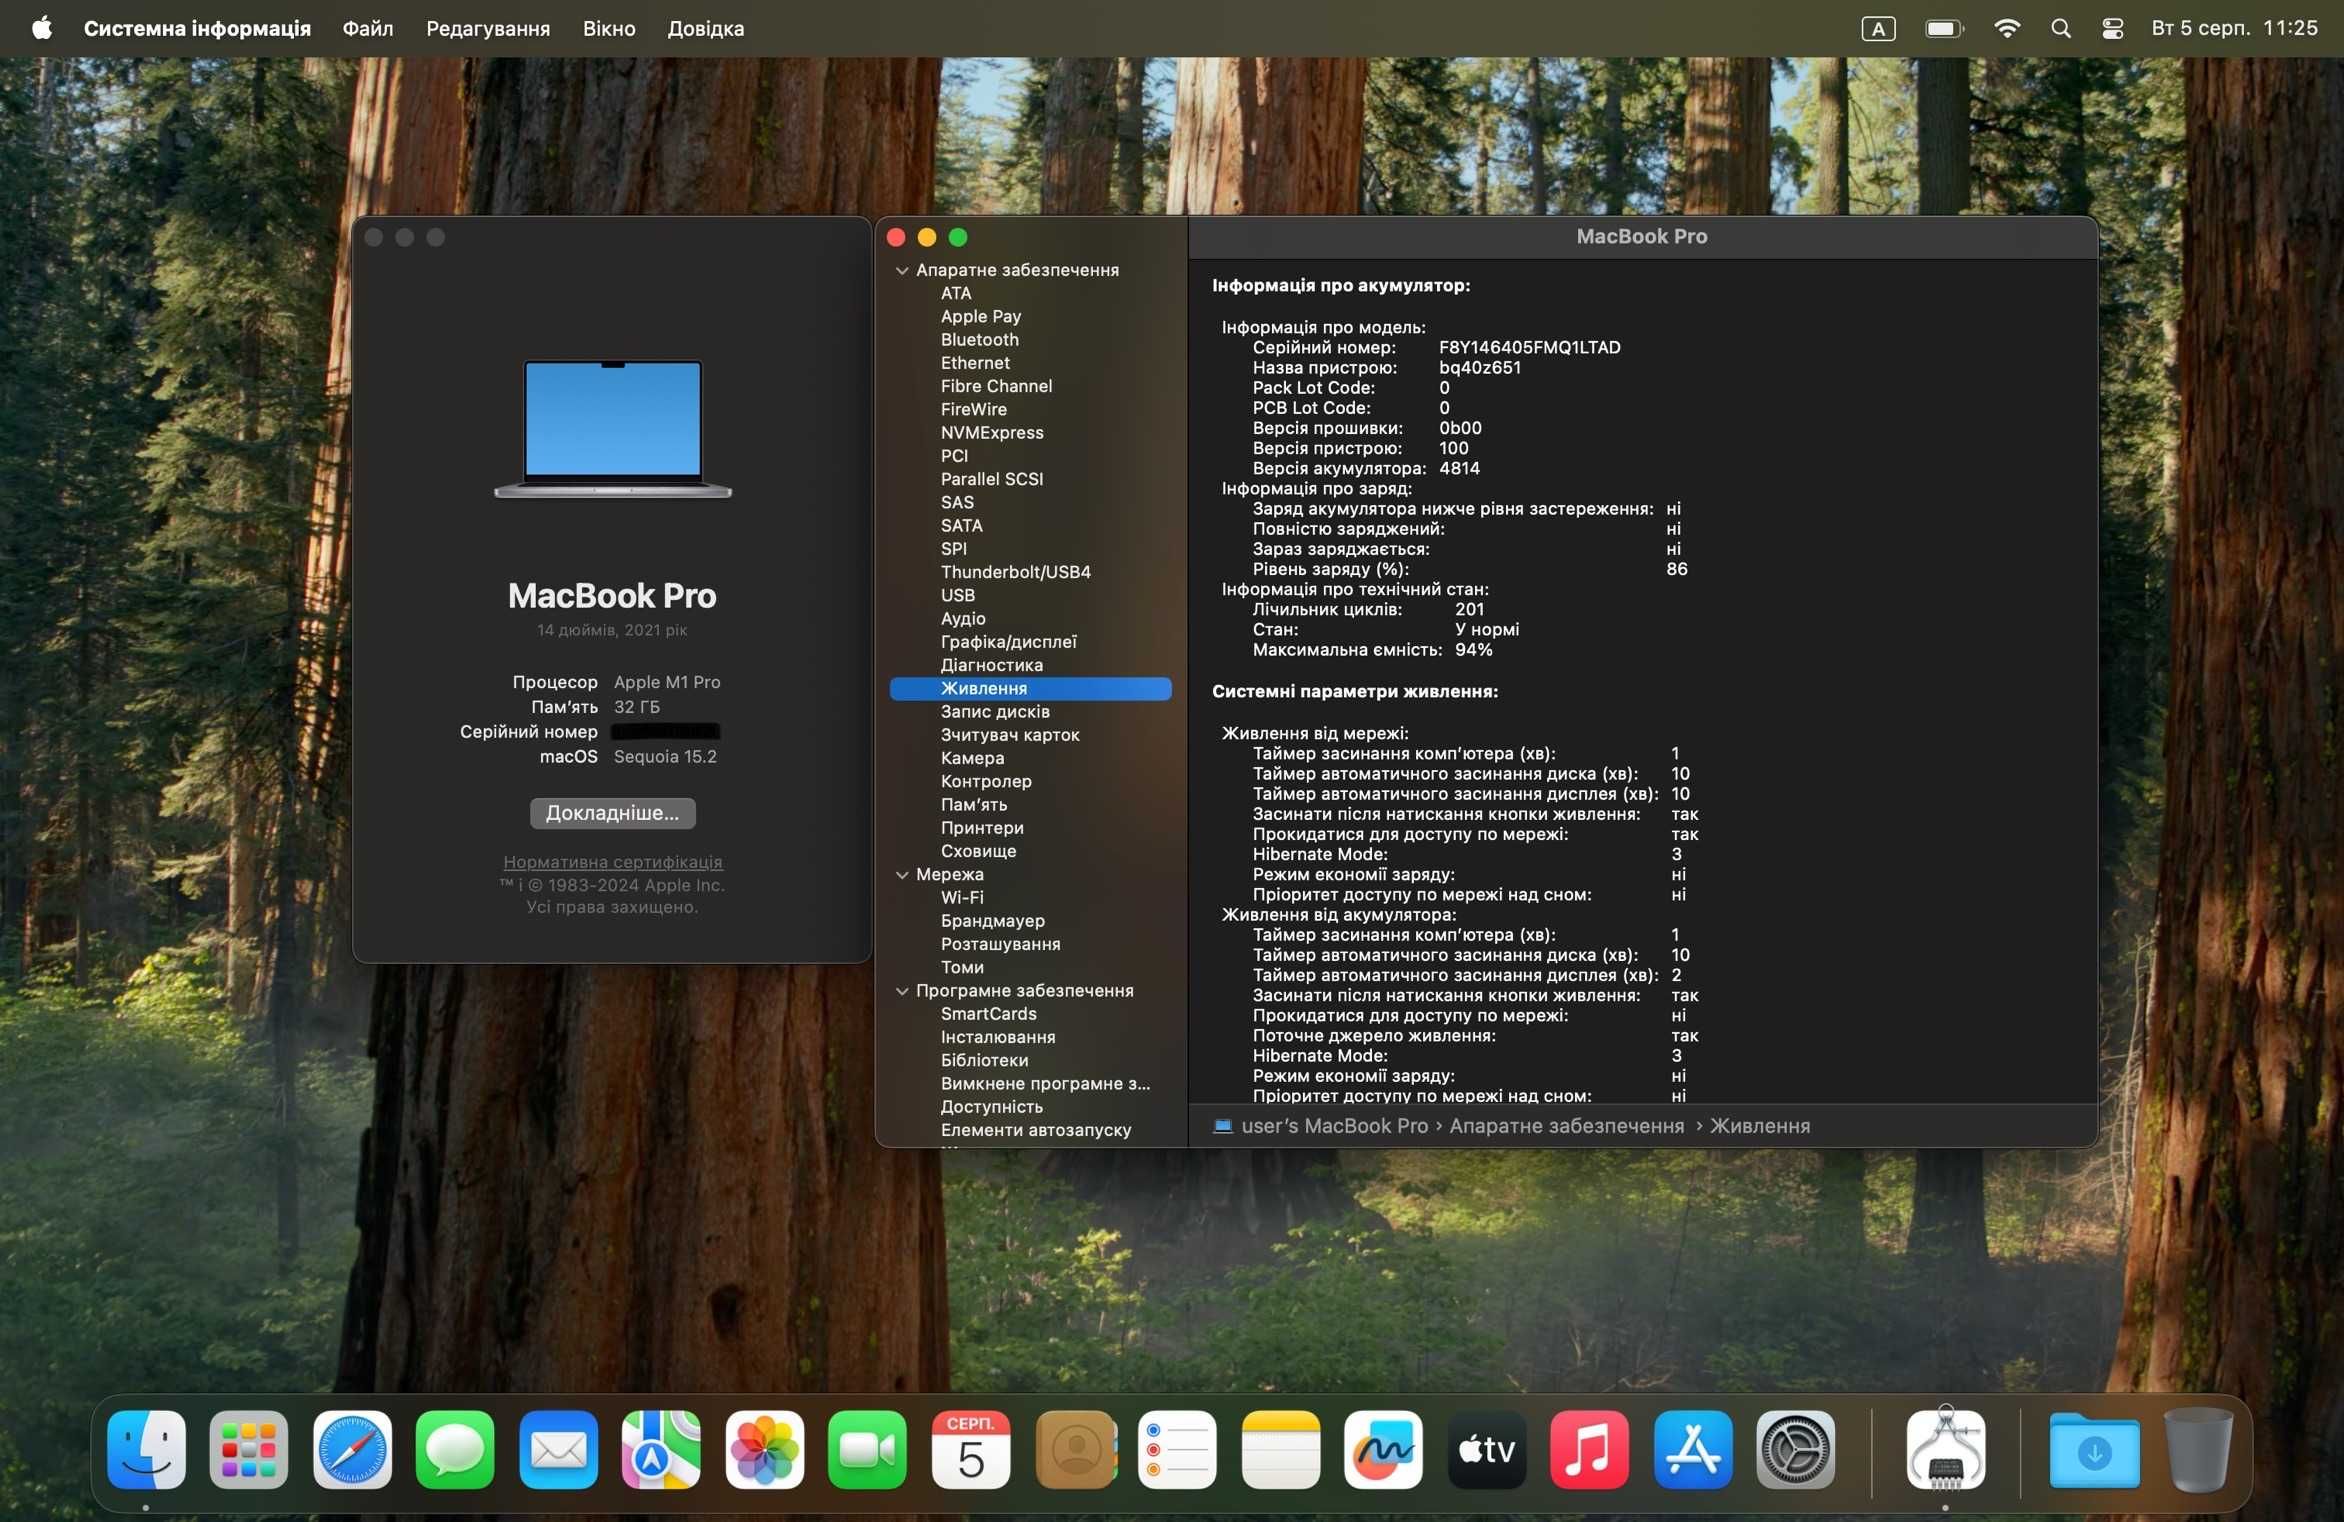Open the Системна інформація app menu

click(x=197, y=28)
